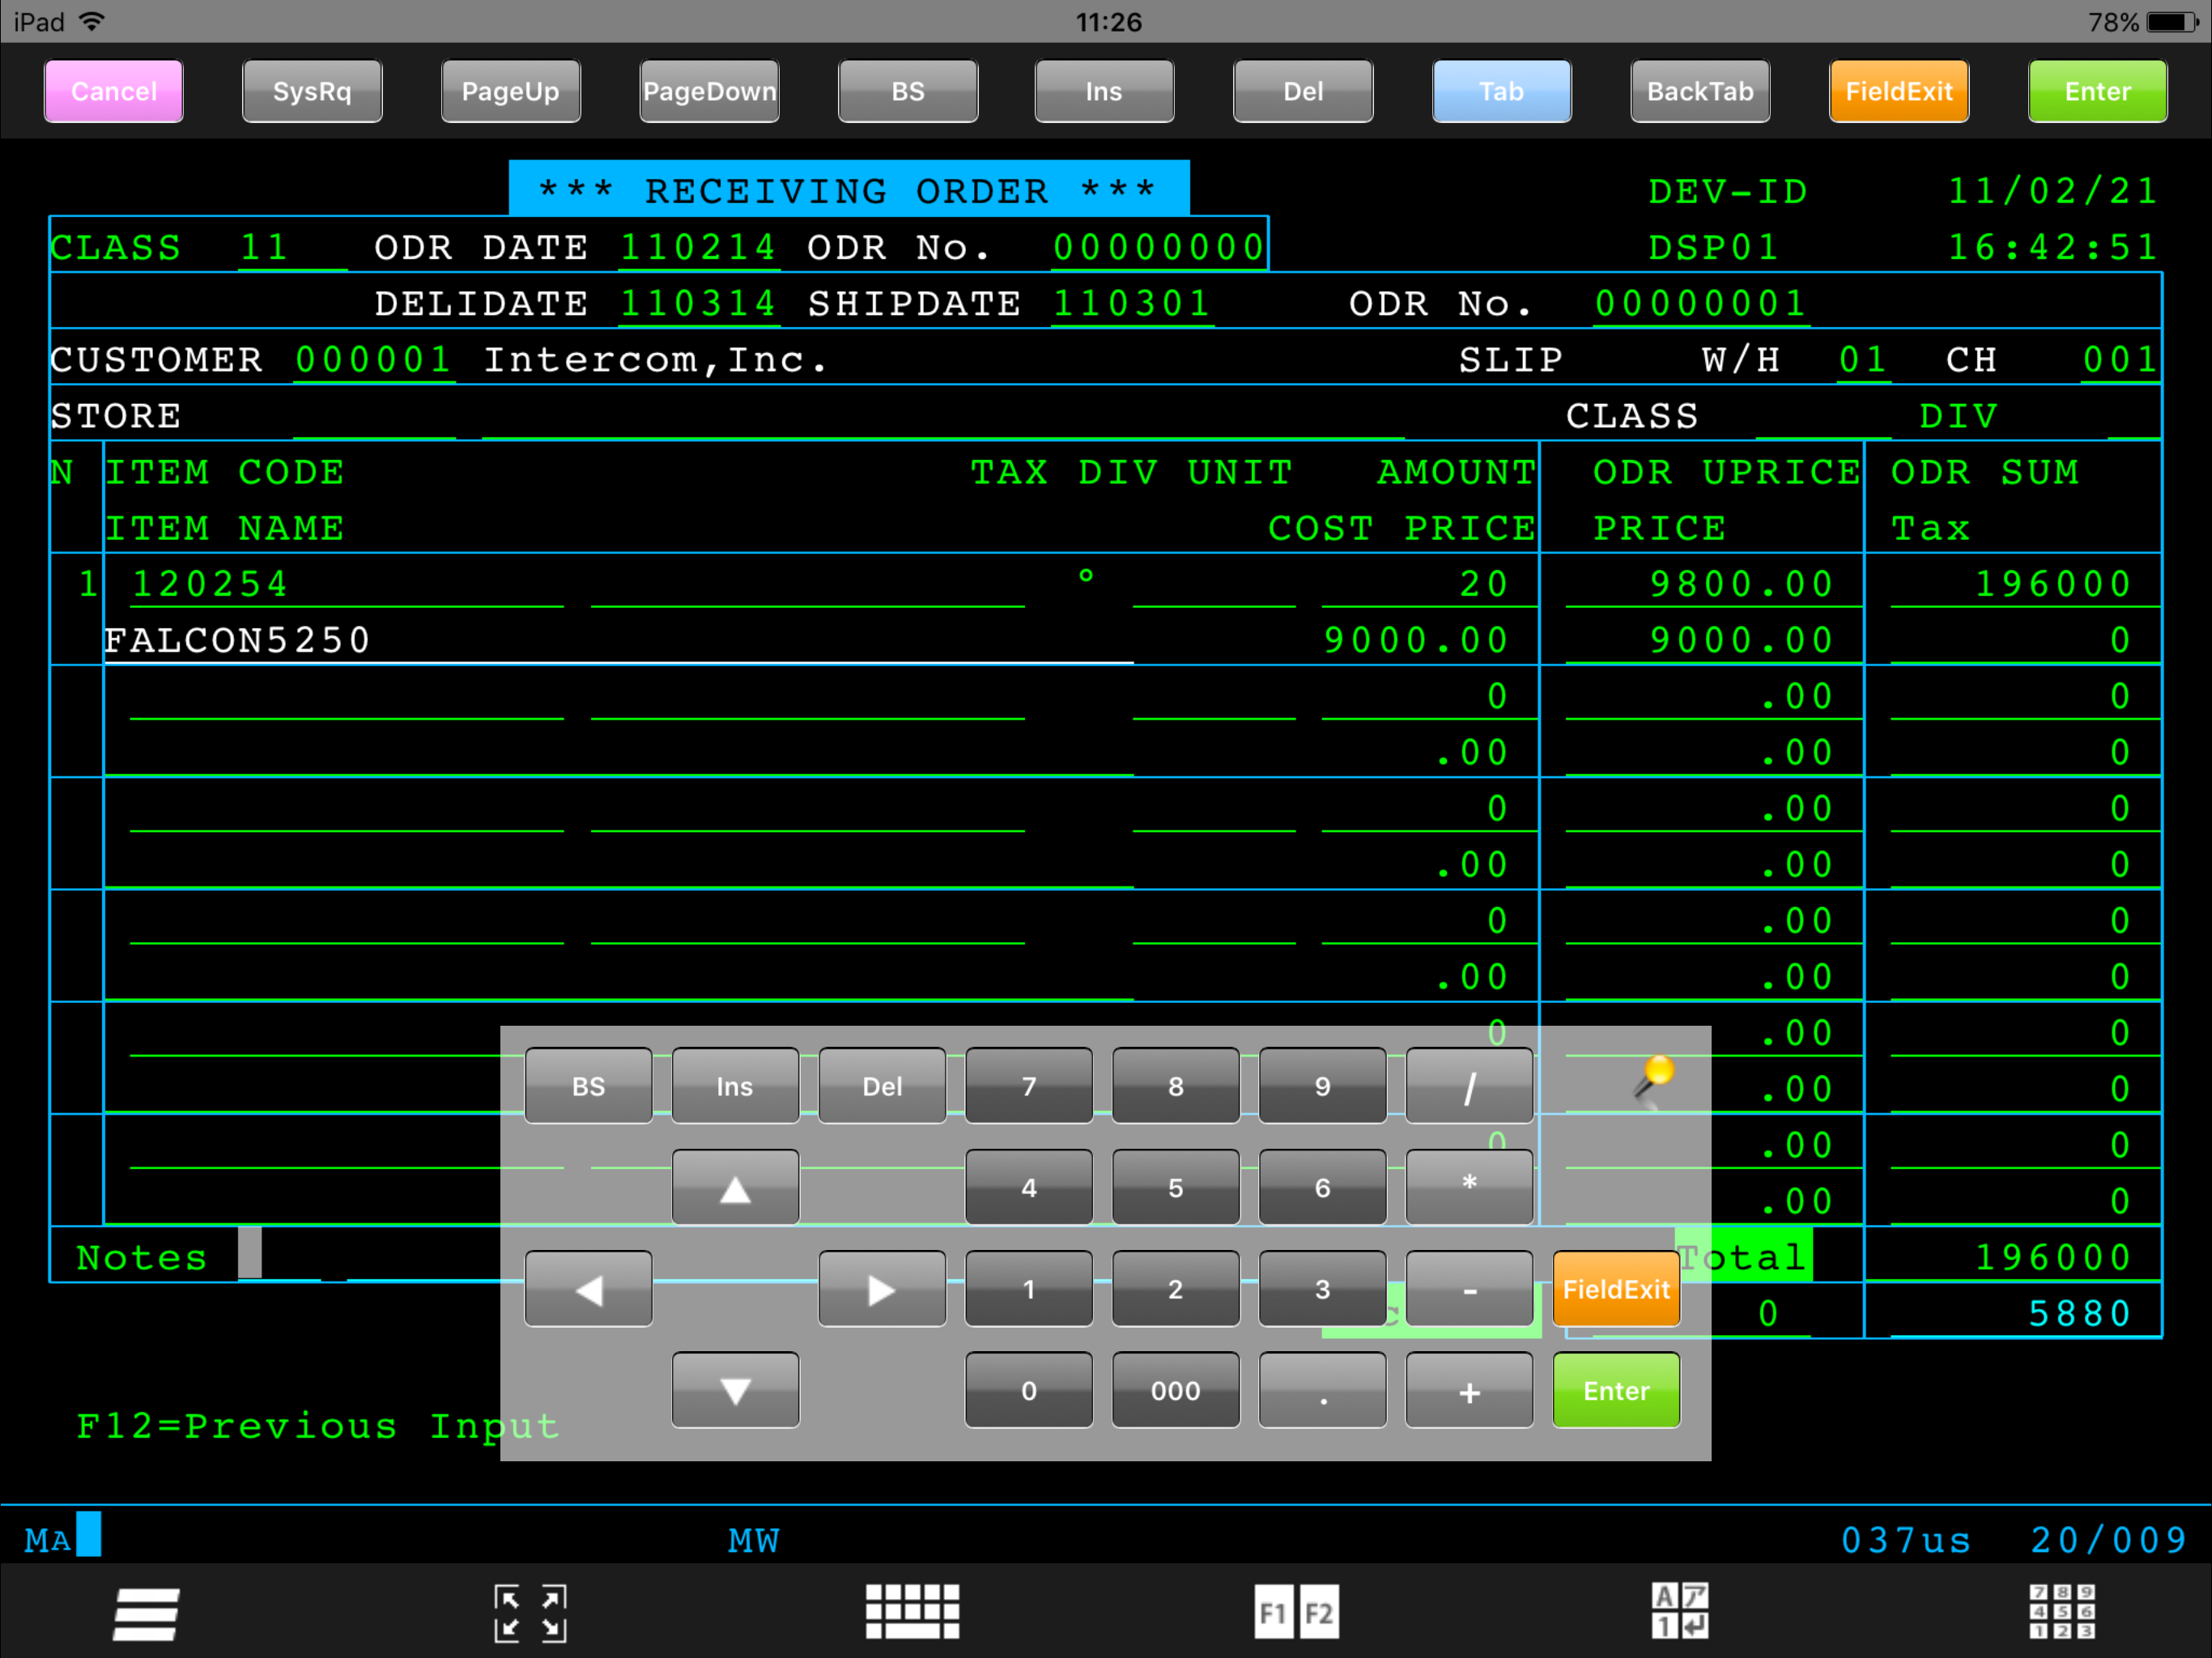Tap green Enter on the floating keypad

click(x=1616, y=1390)
